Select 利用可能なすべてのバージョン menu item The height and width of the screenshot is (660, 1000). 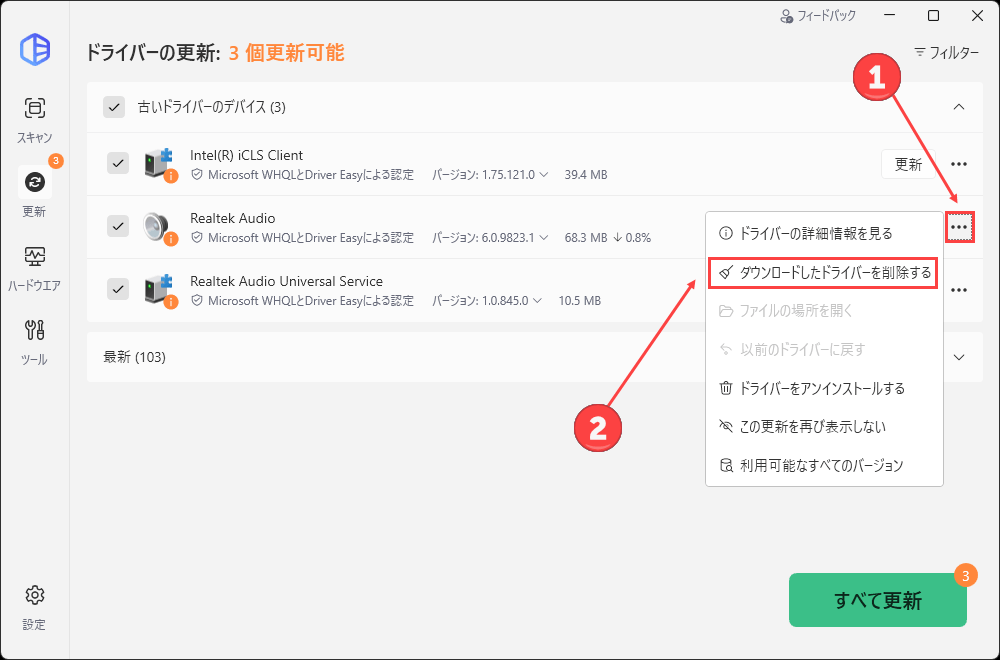click(823, 466)
